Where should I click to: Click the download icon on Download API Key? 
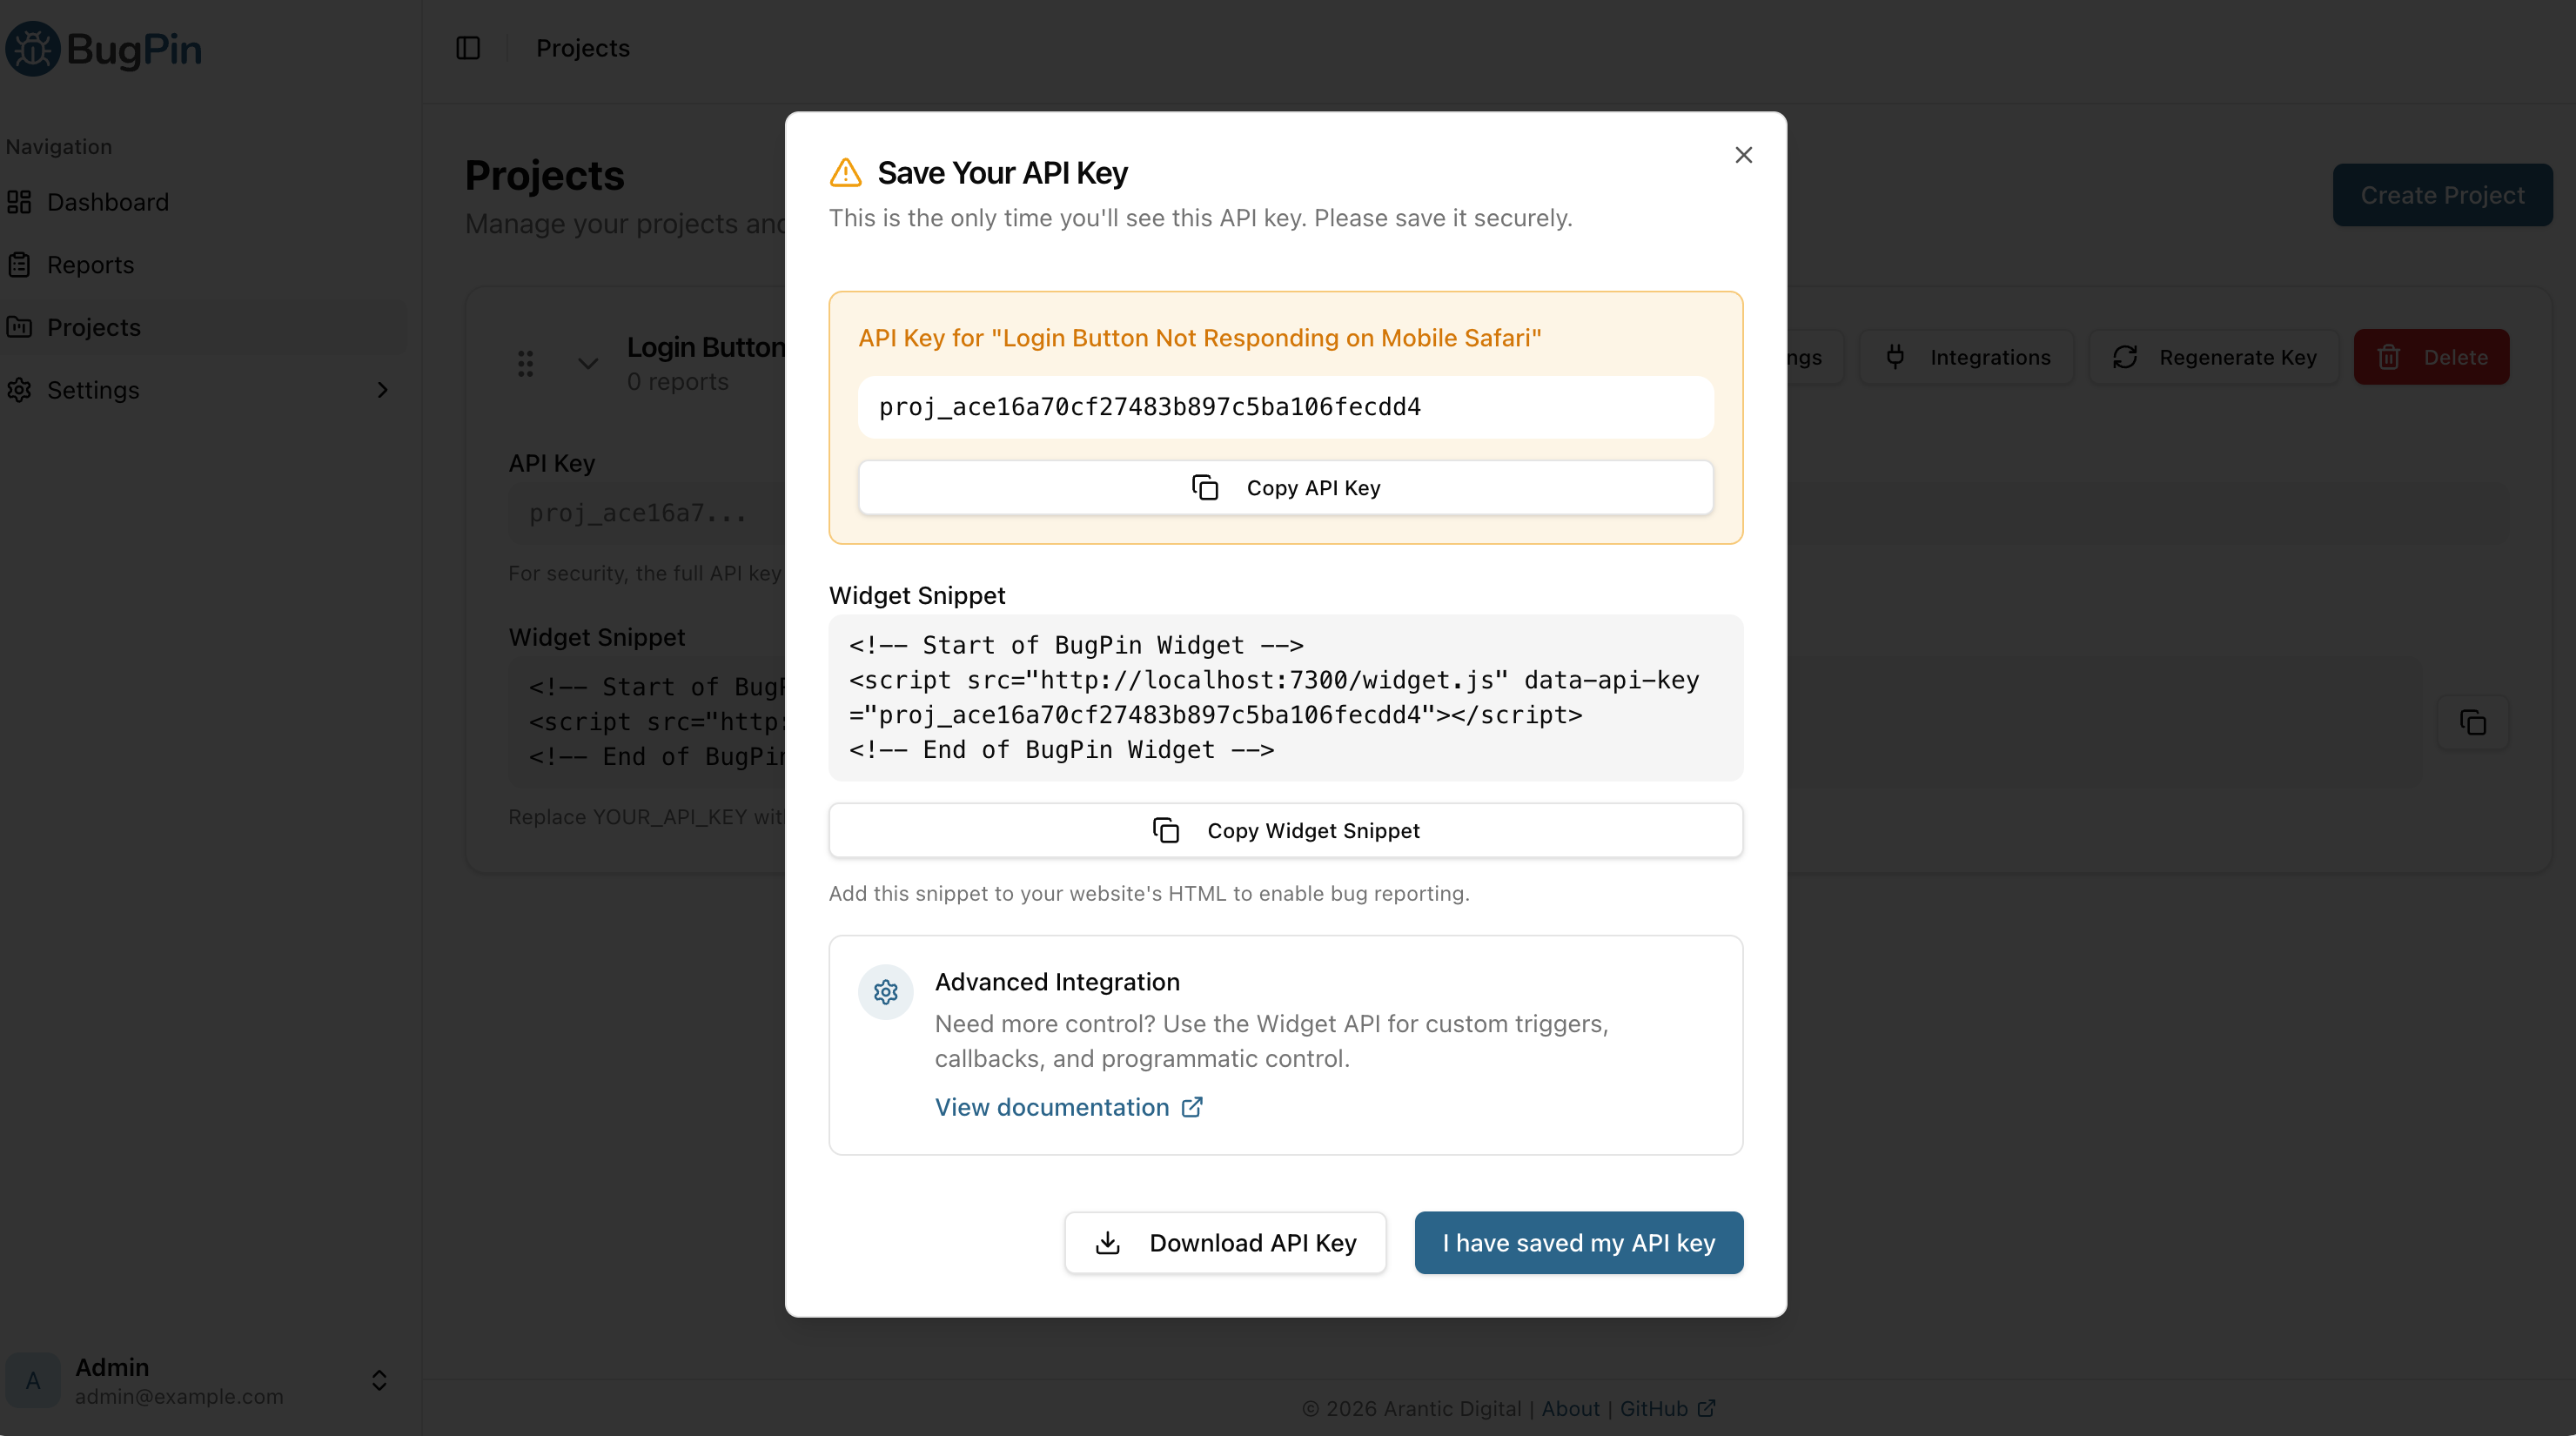(x=1107, y=1242)
